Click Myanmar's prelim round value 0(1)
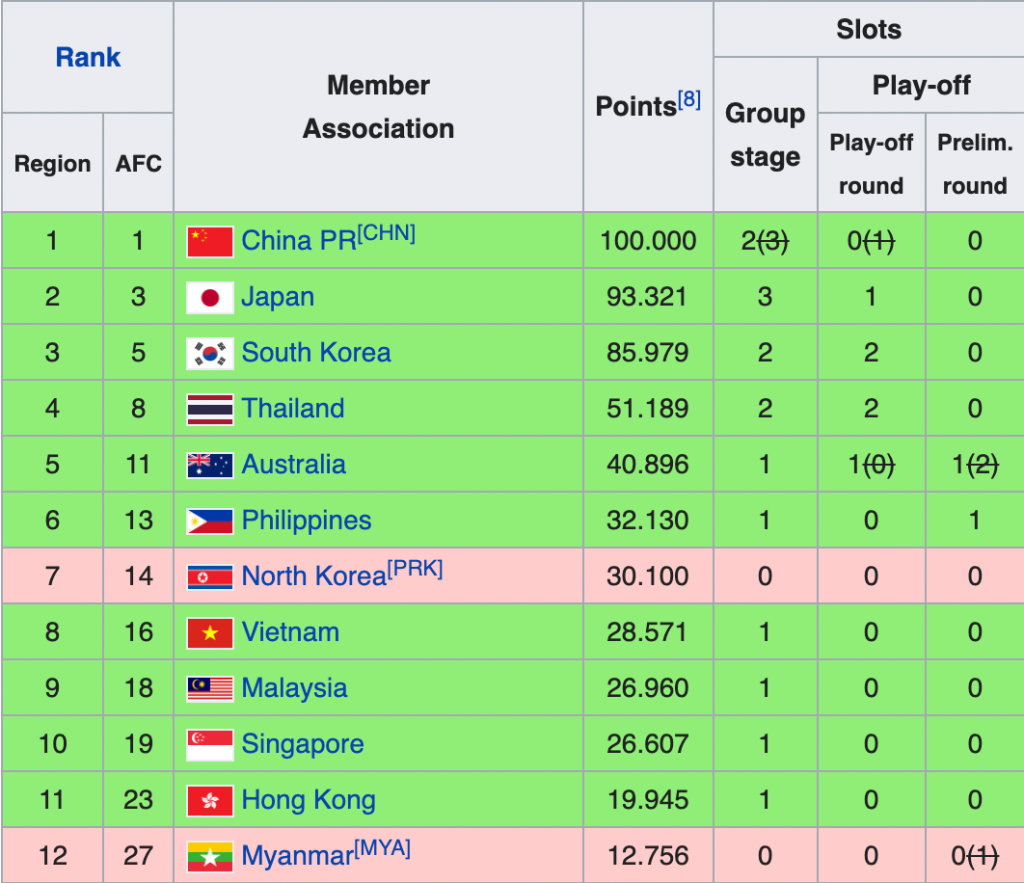The image size is (1024, 883). click(975, 856)
